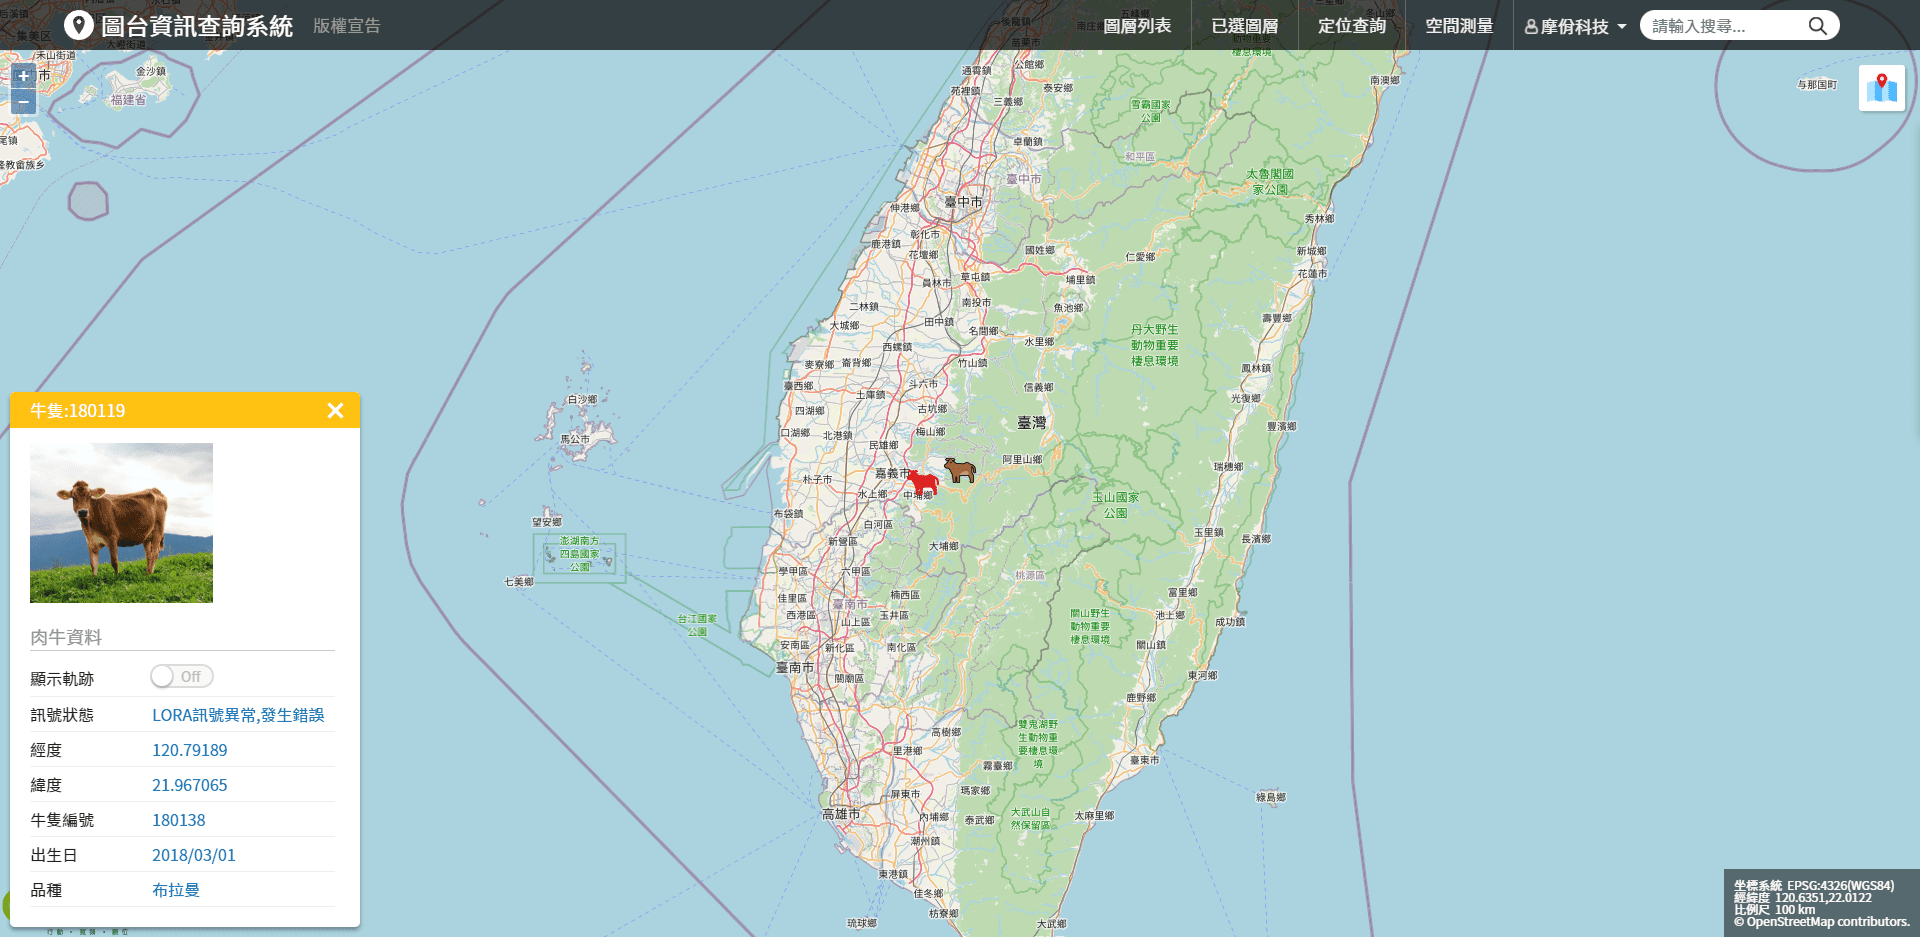Click the cow photo thumbnail
Screen dimensions: 1920x937
coord(121,523)
